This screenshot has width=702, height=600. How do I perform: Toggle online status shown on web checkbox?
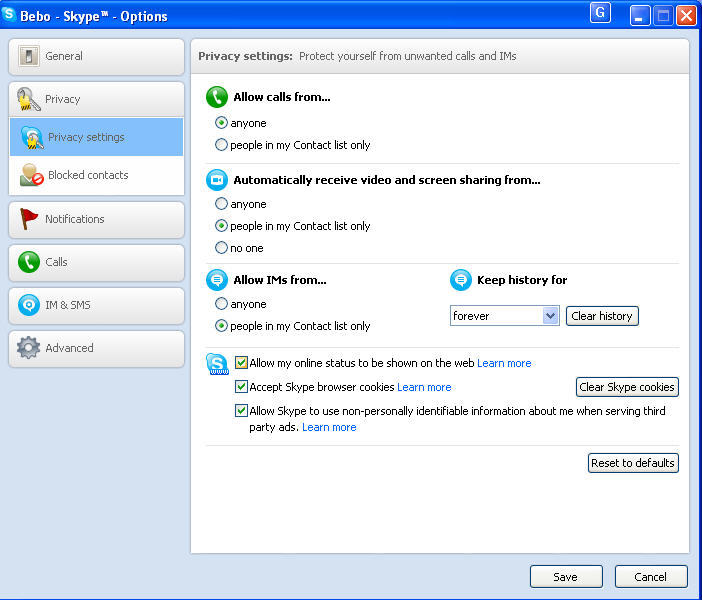coord(241,363)
